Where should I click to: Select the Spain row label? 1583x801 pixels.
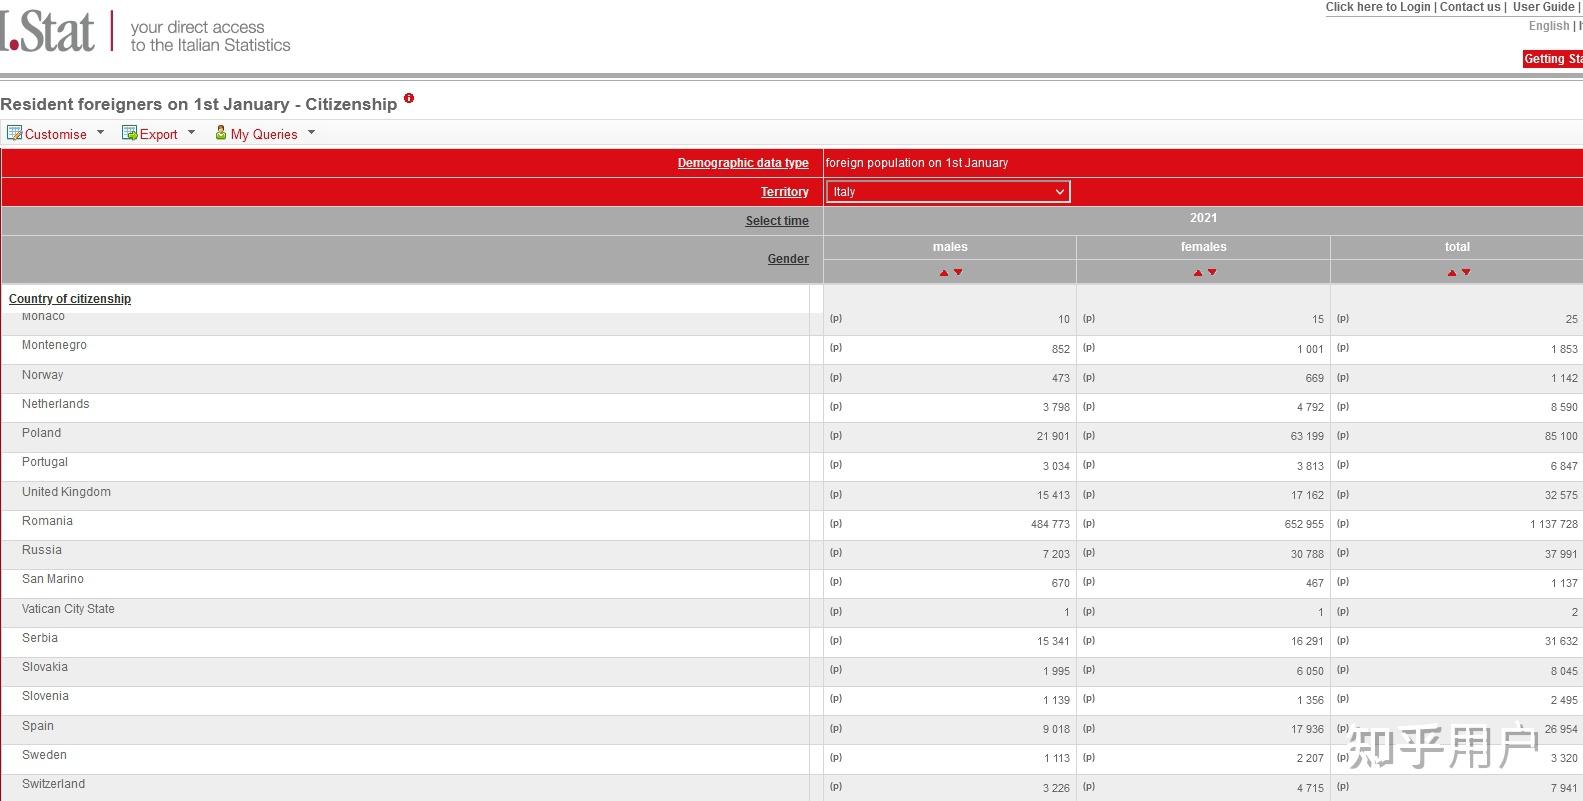38,726
